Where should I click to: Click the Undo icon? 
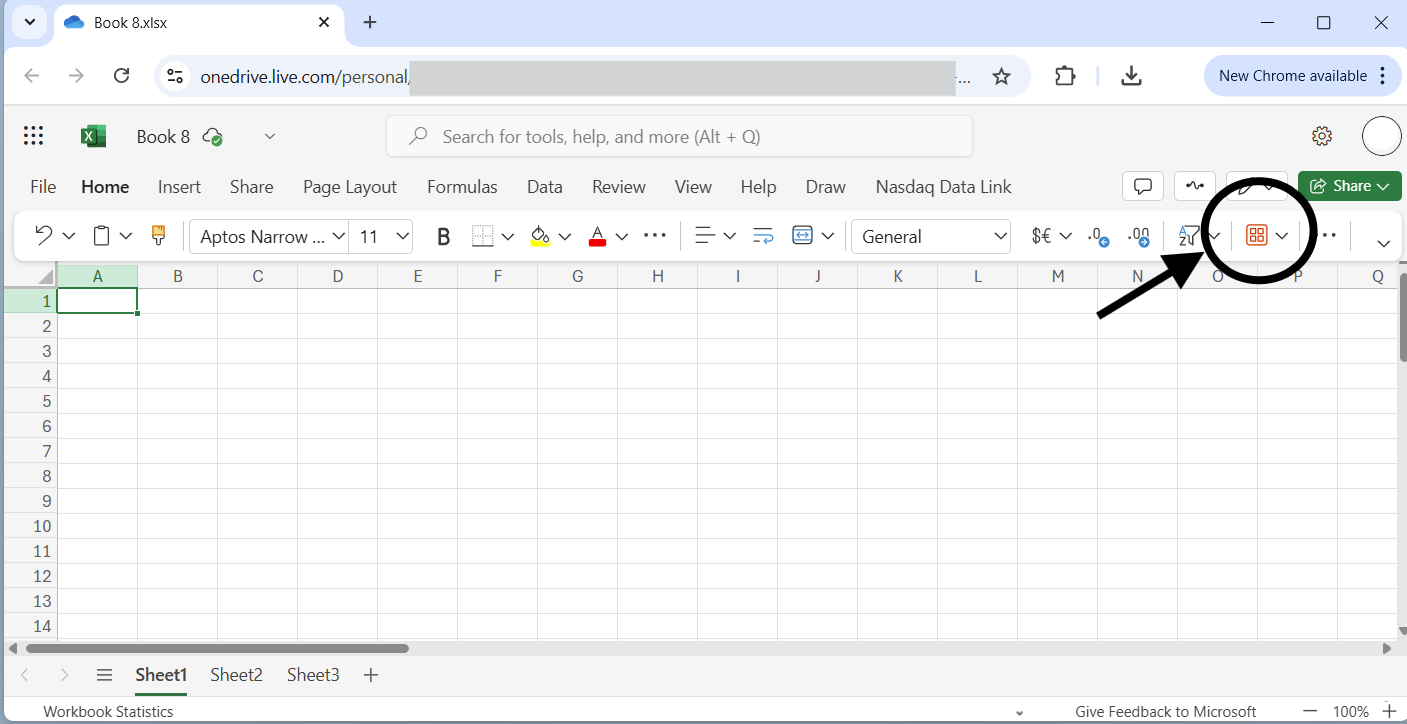point(43,236)
